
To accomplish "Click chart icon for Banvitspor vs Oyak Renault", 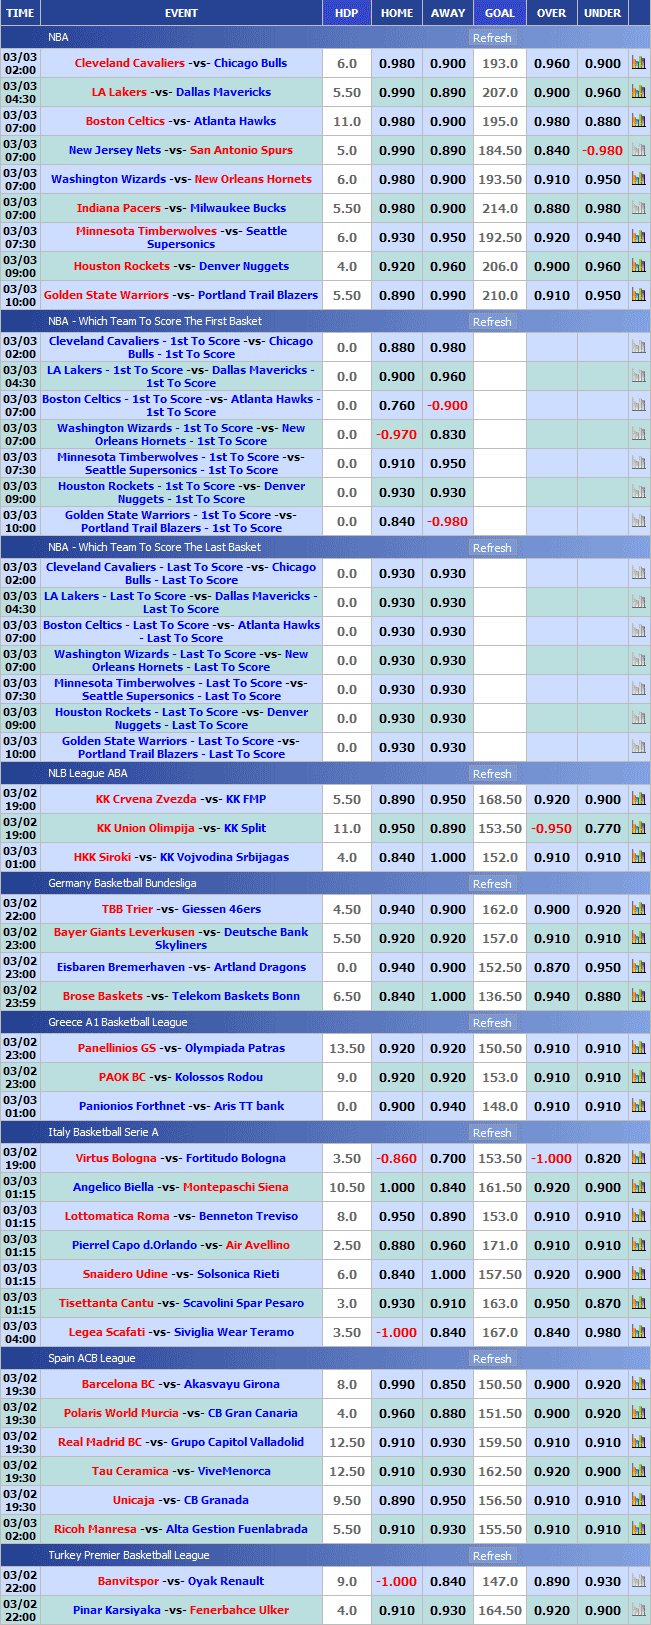I will [638, 1581].
